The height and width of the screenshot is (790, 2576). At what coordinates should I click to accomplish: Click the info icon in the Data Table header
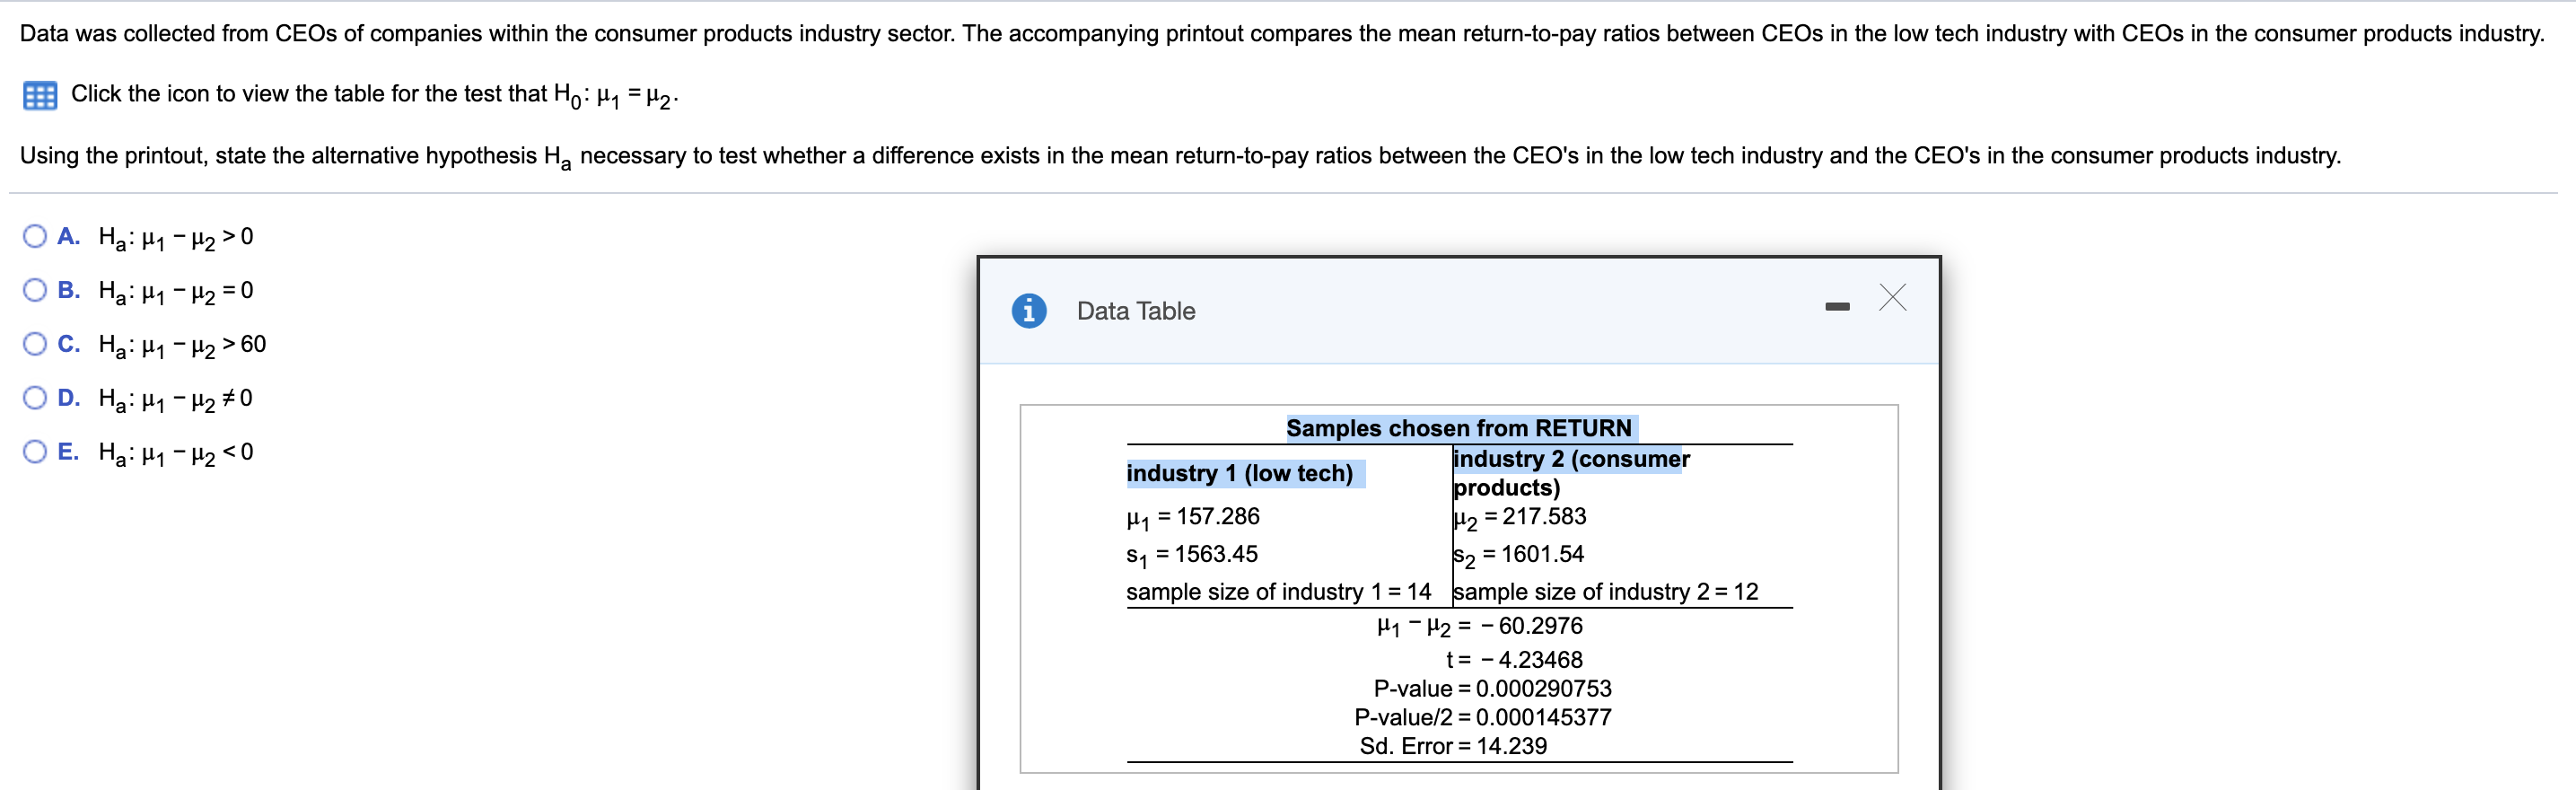tap(1031, 311)
